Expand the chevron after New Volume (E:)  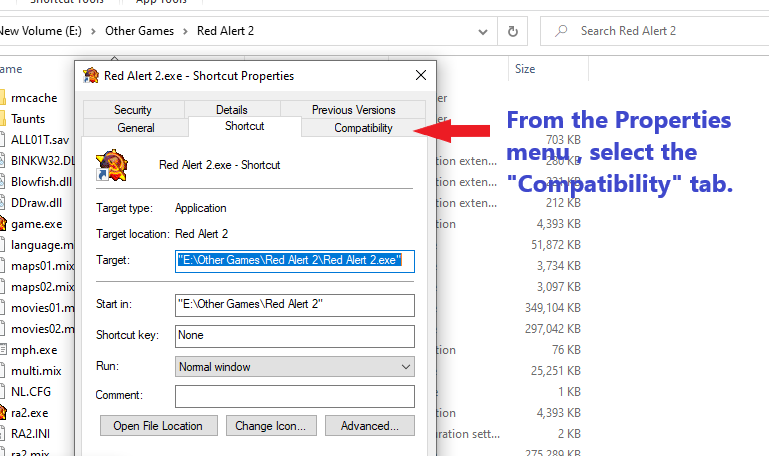point(93,31)
